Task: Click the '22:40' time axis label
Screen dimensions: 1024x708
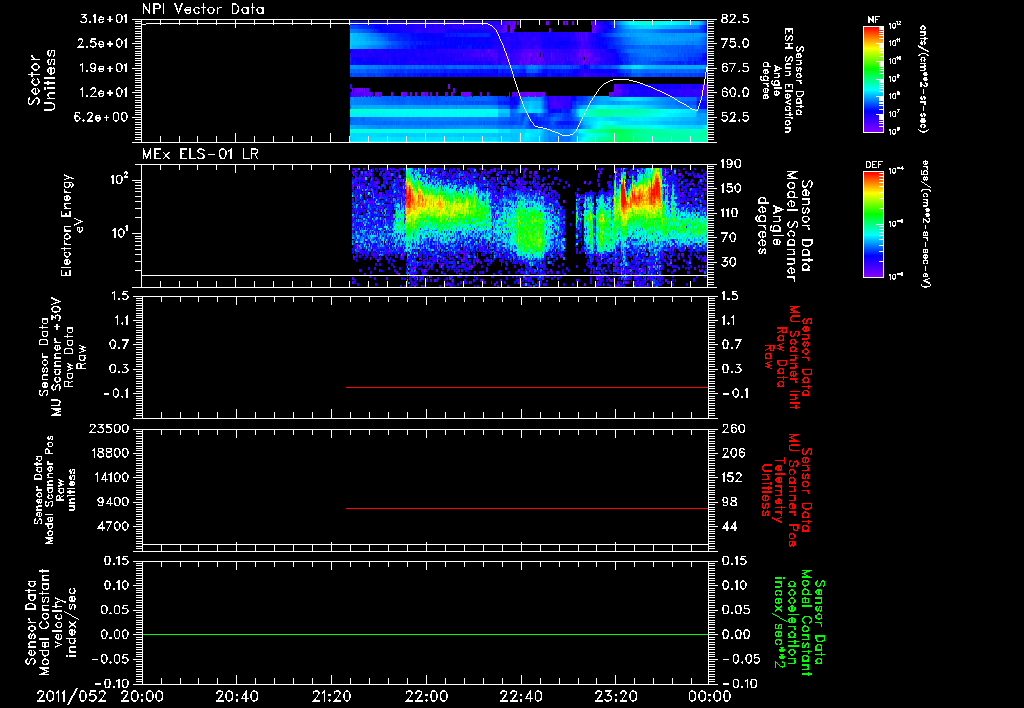Action: coord(520,696)
